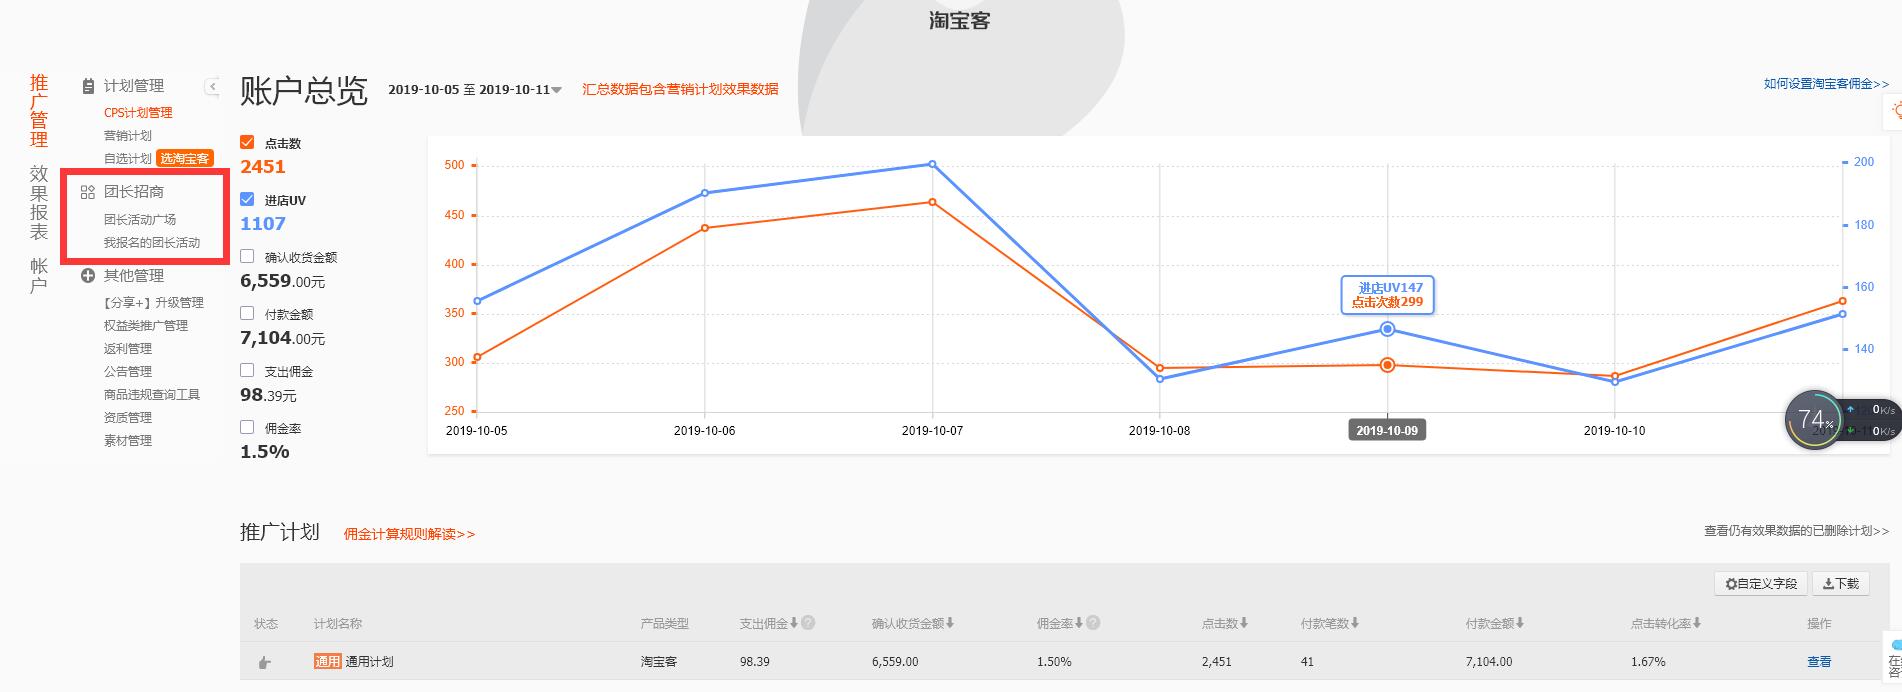Open 我报名的团长活动 menu item

152,243
